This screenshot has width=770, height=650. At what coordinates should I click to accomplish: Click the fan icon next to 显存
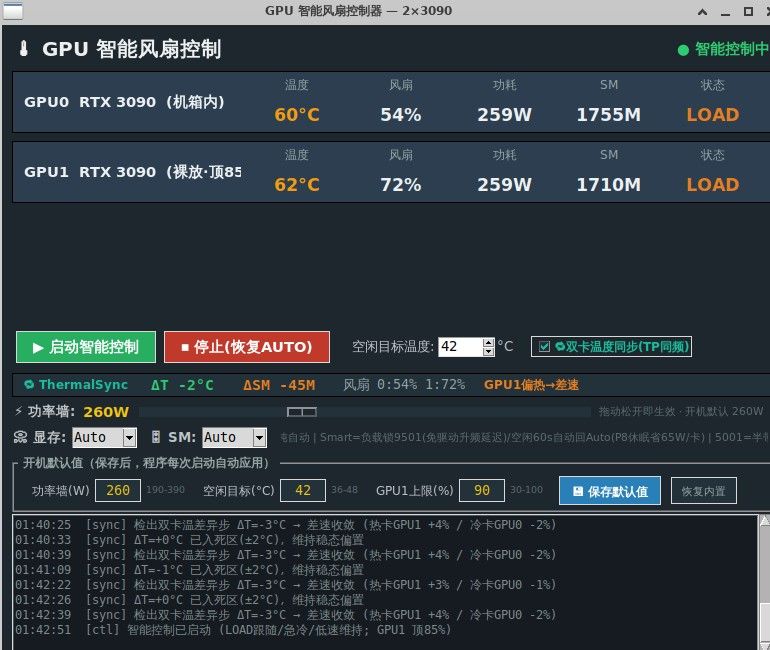coord(21,437)
